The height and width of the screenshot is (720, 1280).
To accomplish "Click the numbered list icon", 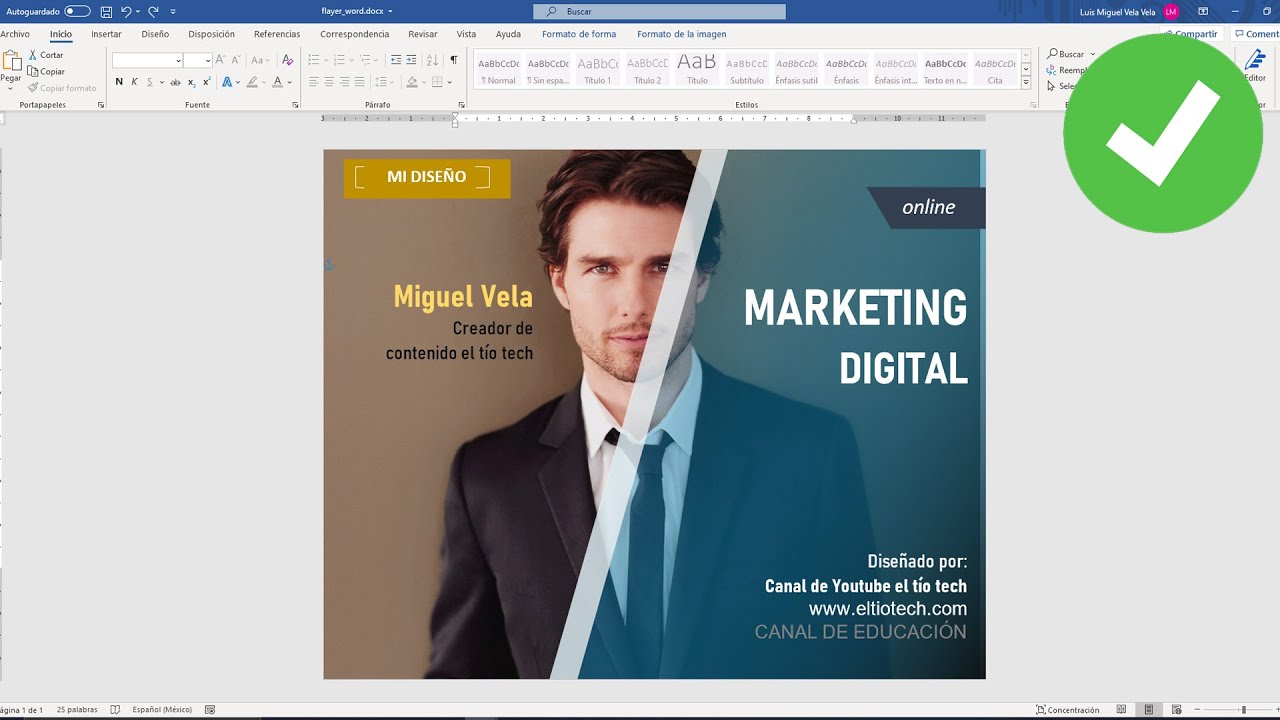I will [339, 60].
